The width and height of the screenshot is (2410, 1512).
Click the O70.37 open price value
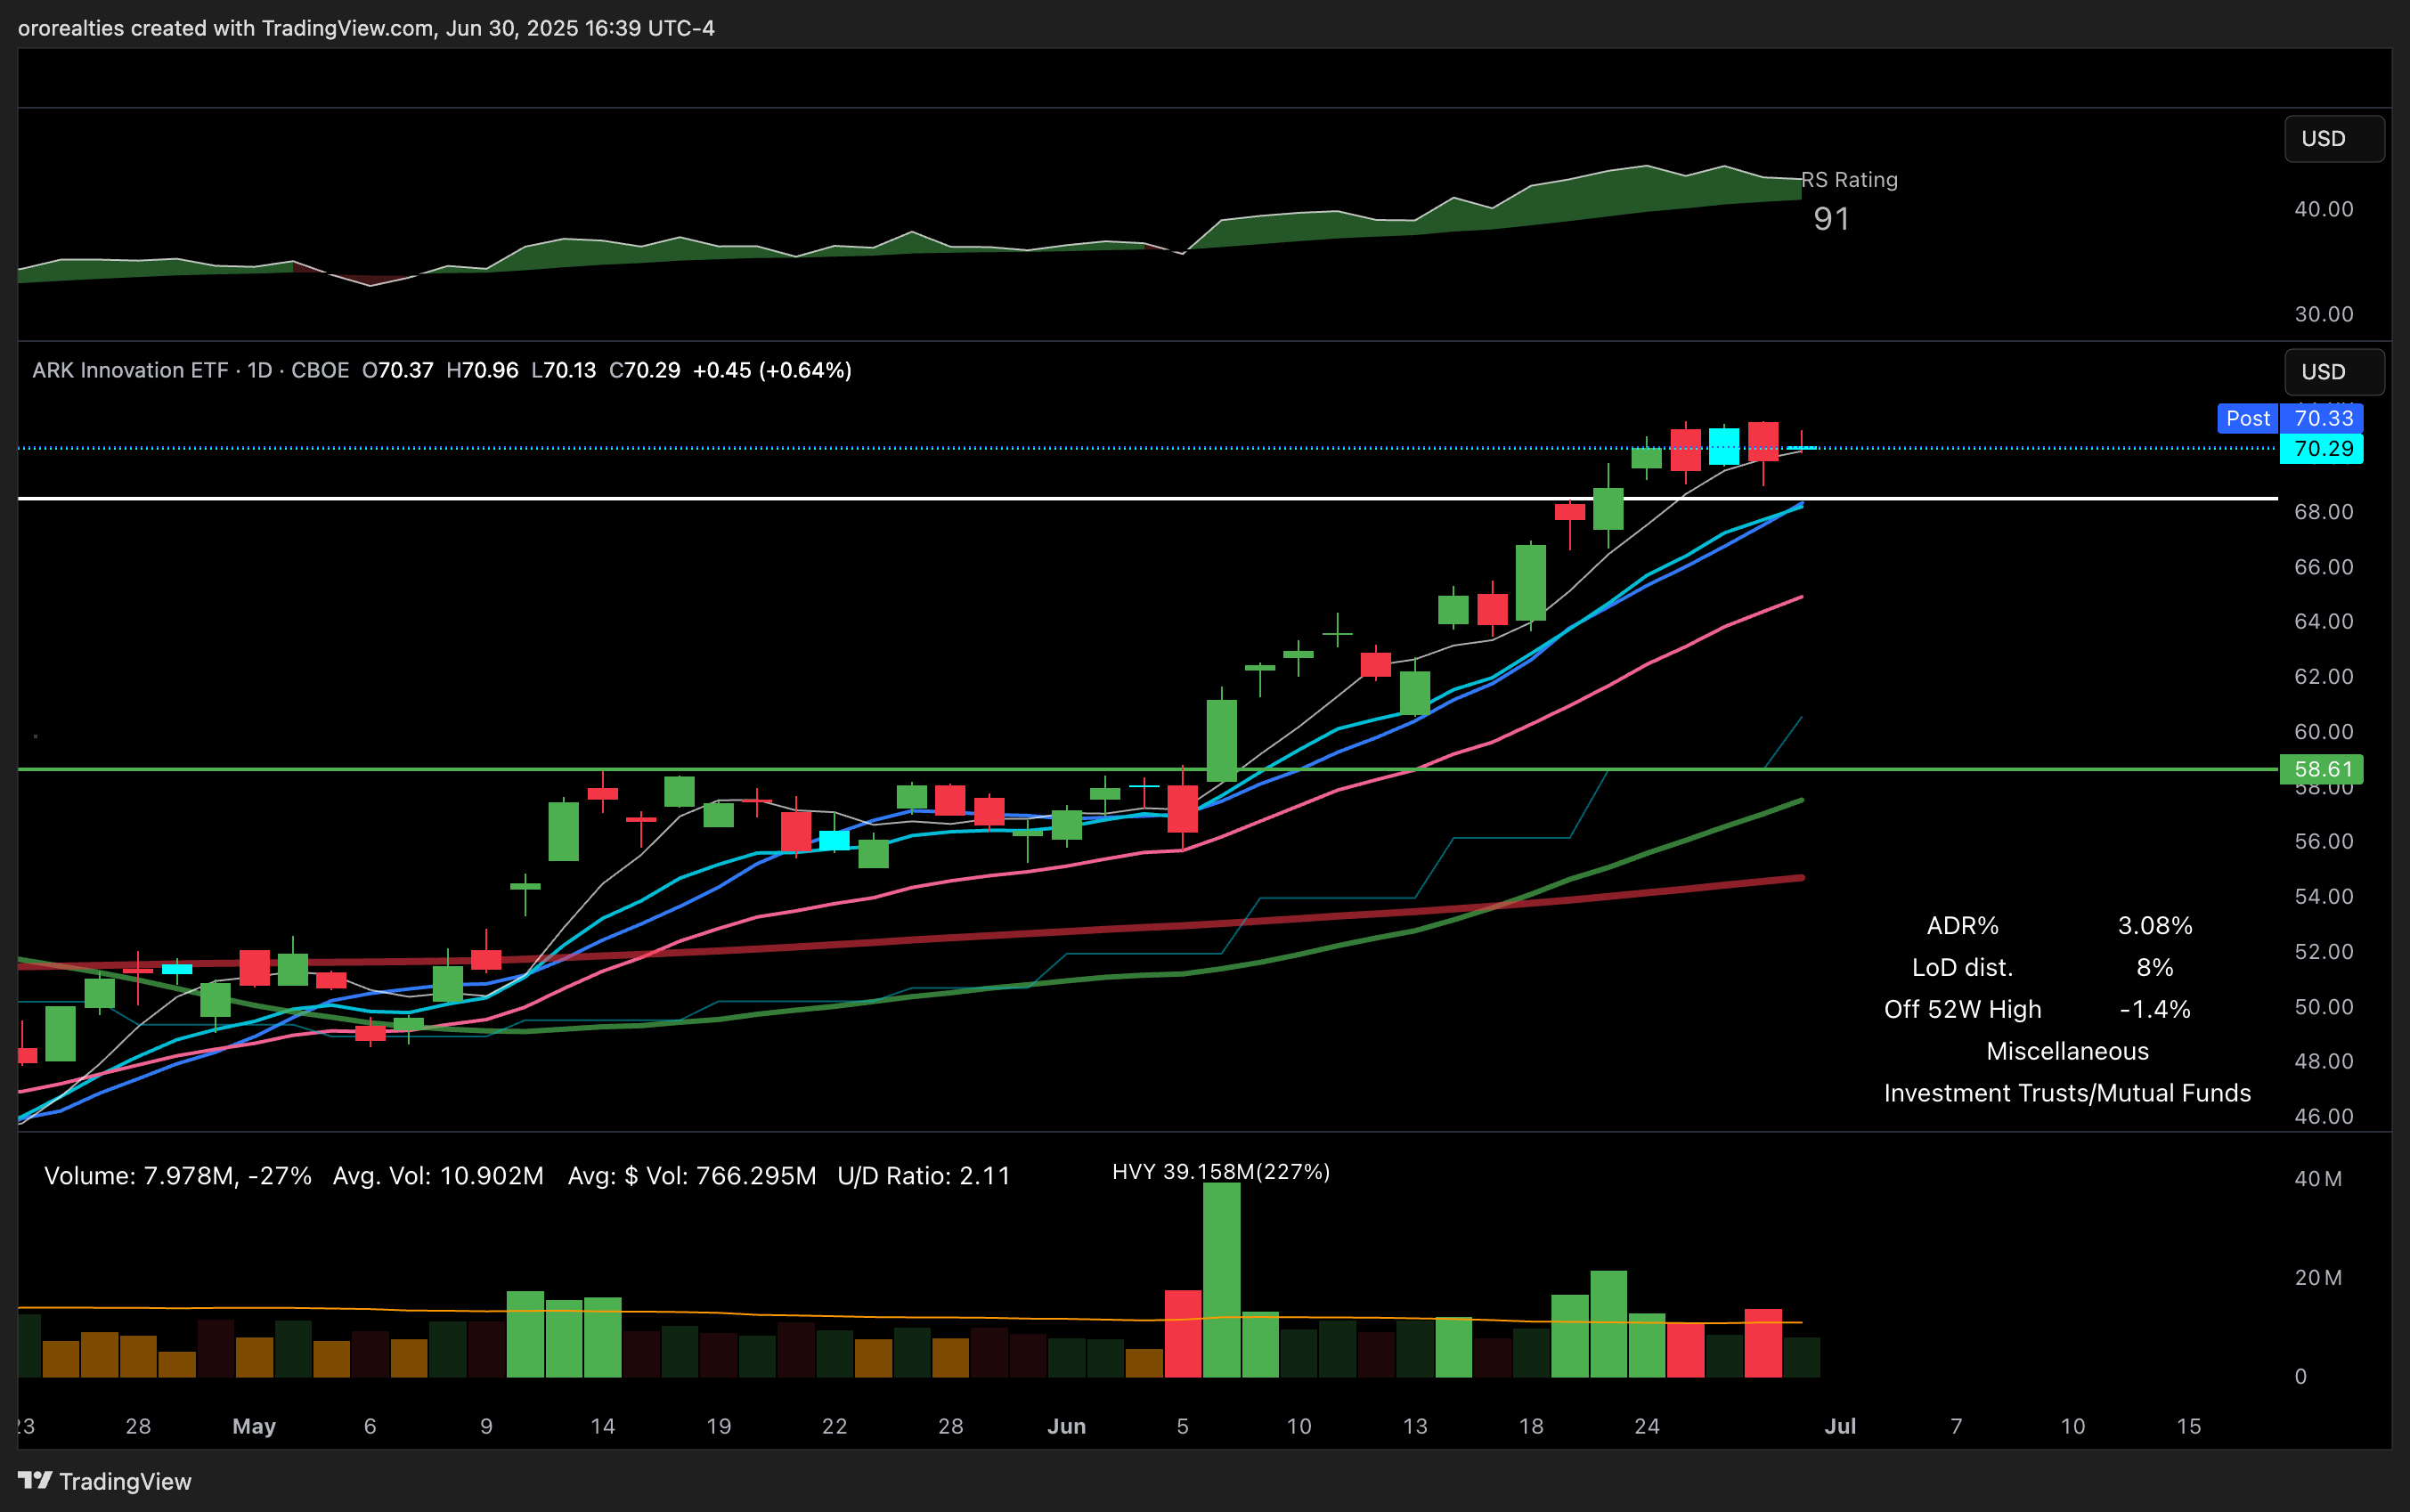[x=398, y=370]
